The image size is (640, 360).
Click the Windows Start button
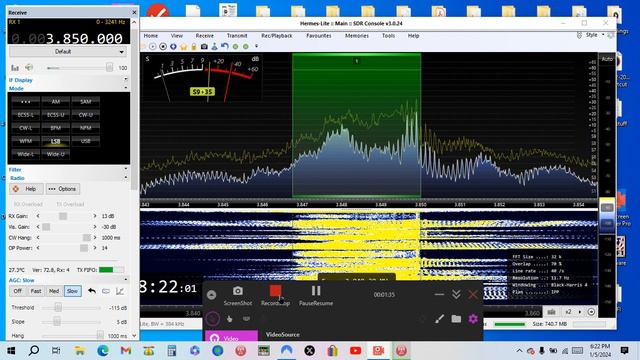11,351
